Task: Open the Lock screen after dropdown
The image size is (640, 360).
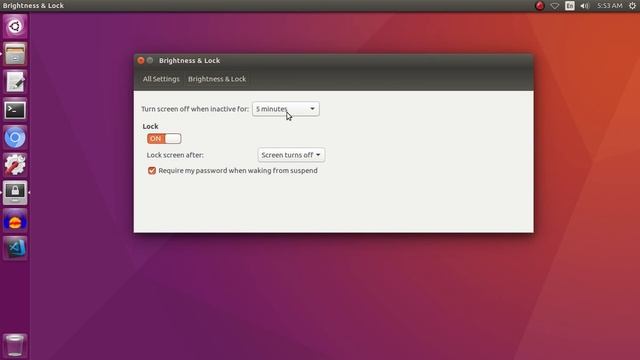Action: [x=291, y=155]
